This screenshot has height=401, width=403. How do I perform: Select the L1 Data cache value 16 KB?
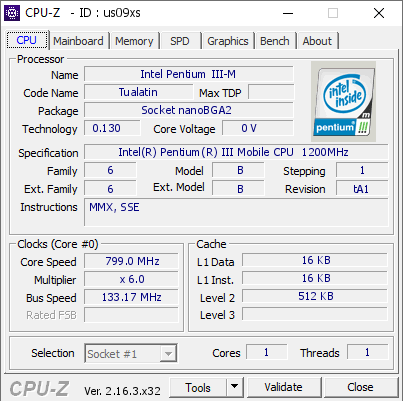315,260
